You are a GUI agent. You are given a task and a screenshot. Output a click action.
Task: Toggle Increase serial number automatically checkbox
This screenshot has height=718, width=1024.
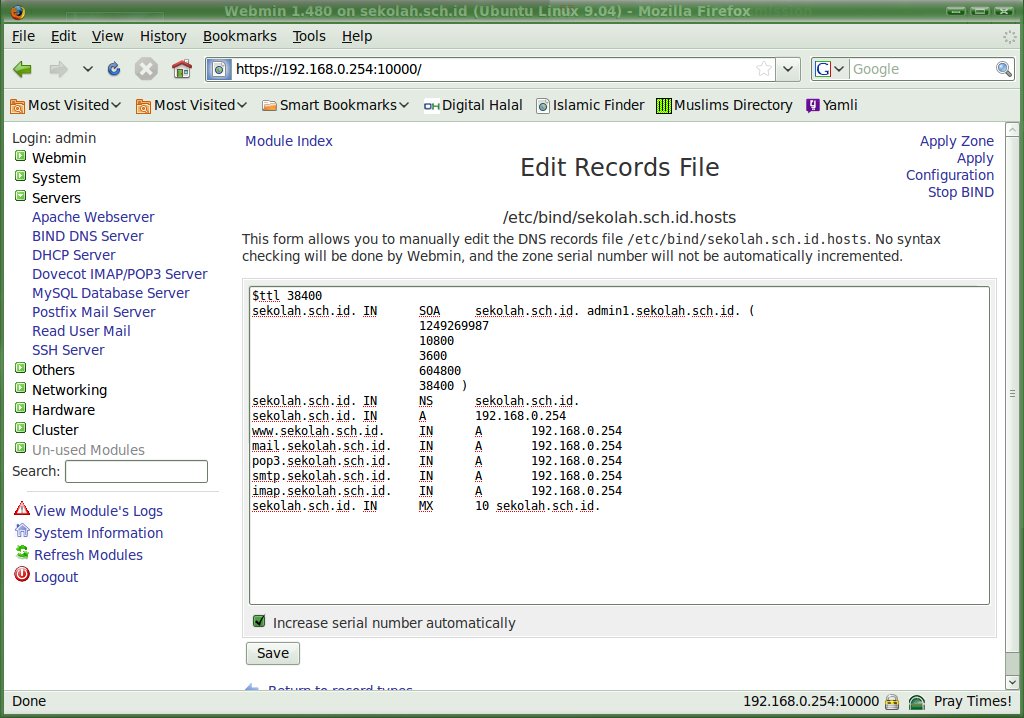tap(259, 622)
